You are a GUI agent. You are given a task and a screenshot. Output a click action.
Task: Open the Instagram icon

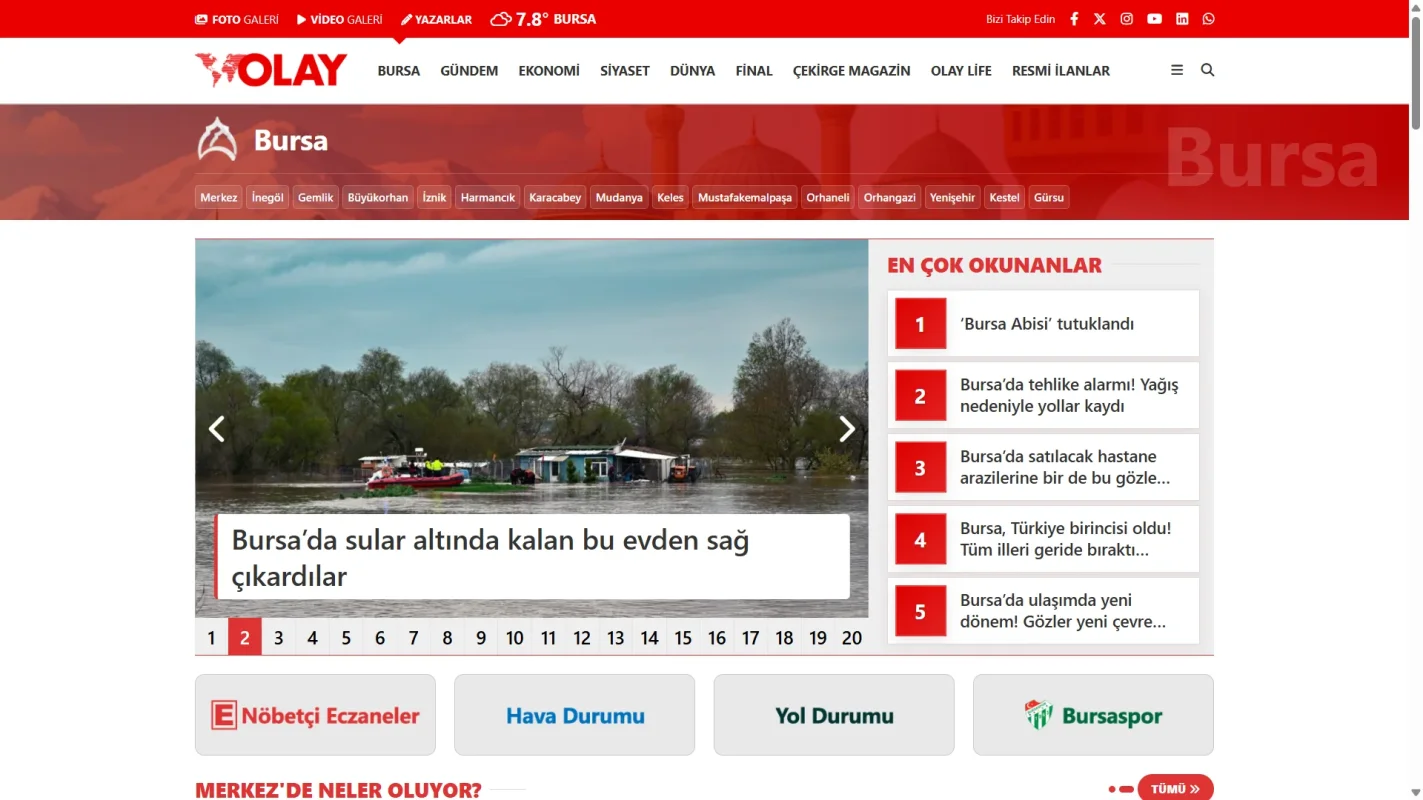click(x=1127, y=18)
